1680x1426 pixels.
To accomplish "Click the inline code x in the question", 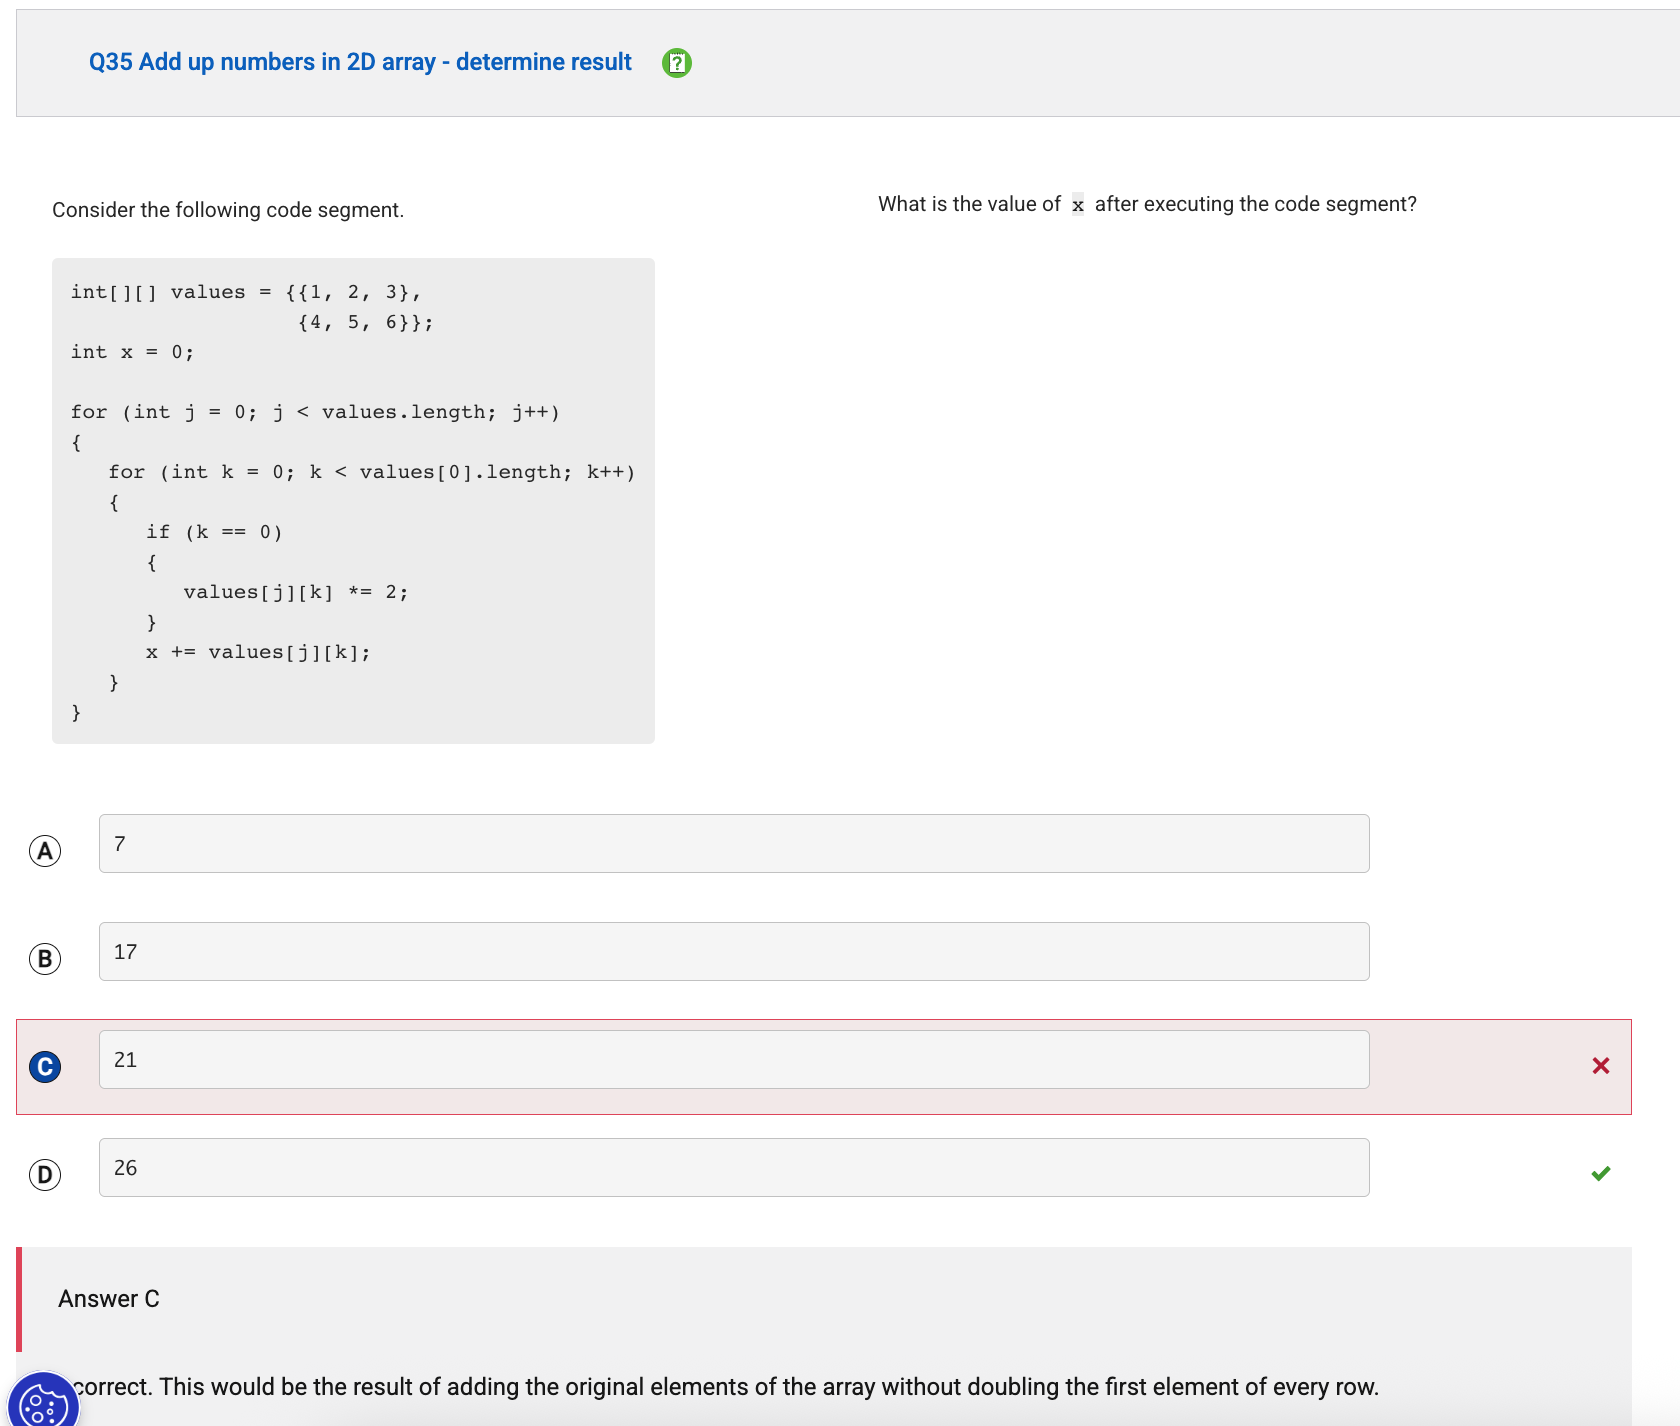I will (x=1077, y=205).
